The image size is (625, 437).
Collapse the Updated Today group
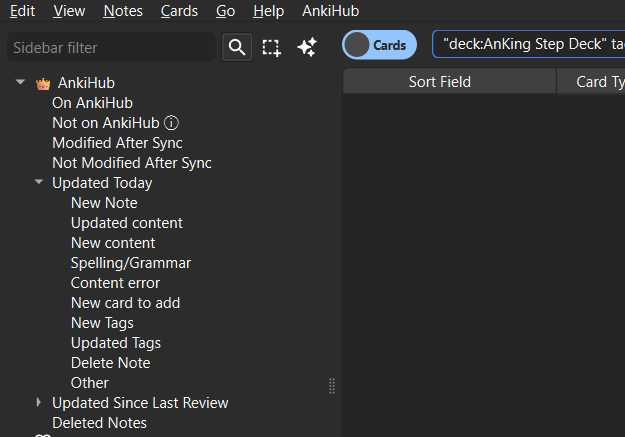39,182
